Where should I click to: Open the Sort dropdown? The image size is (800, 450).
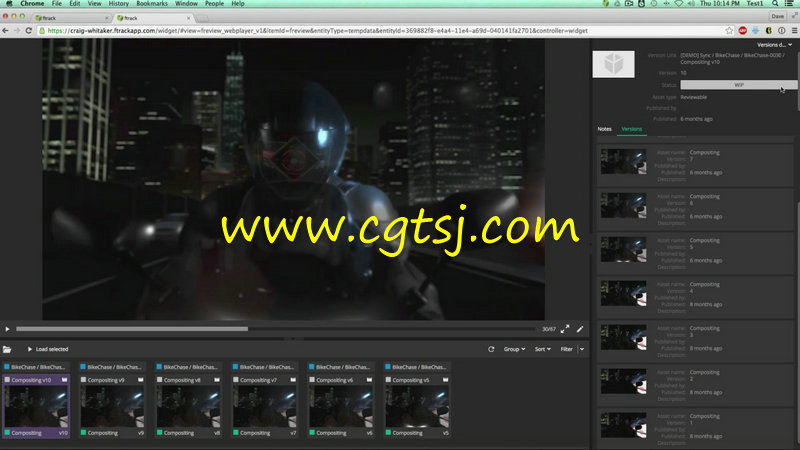(542, 349)
